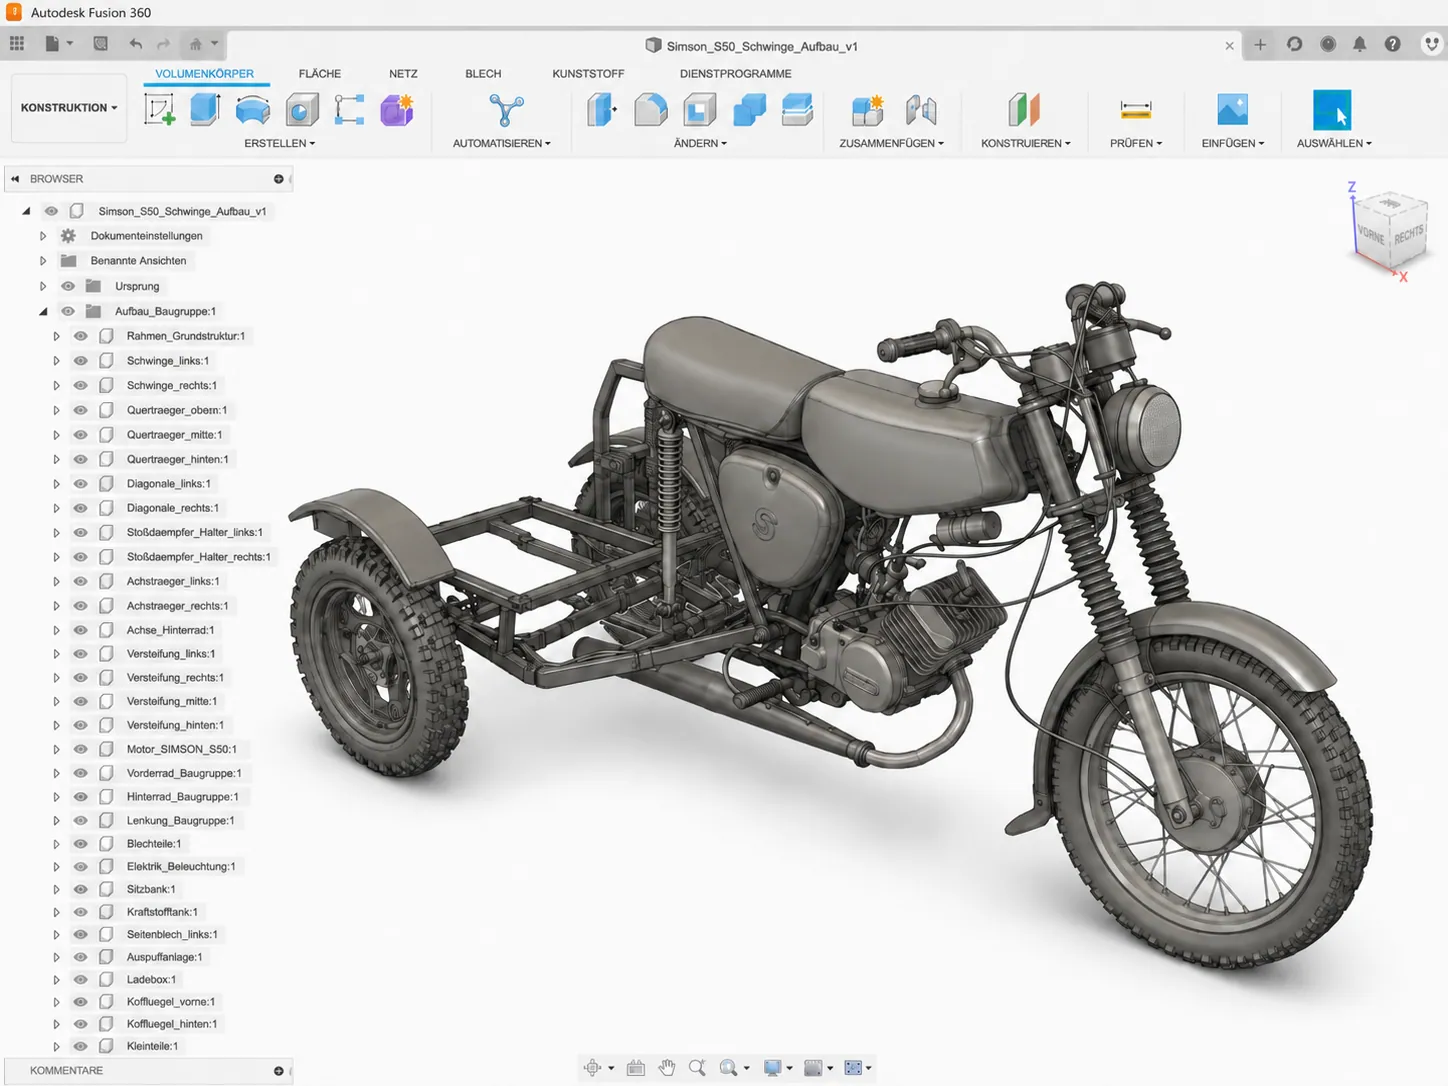
Task: Switch to the KUNSTSTOFF tab
Action: (588, 74)
